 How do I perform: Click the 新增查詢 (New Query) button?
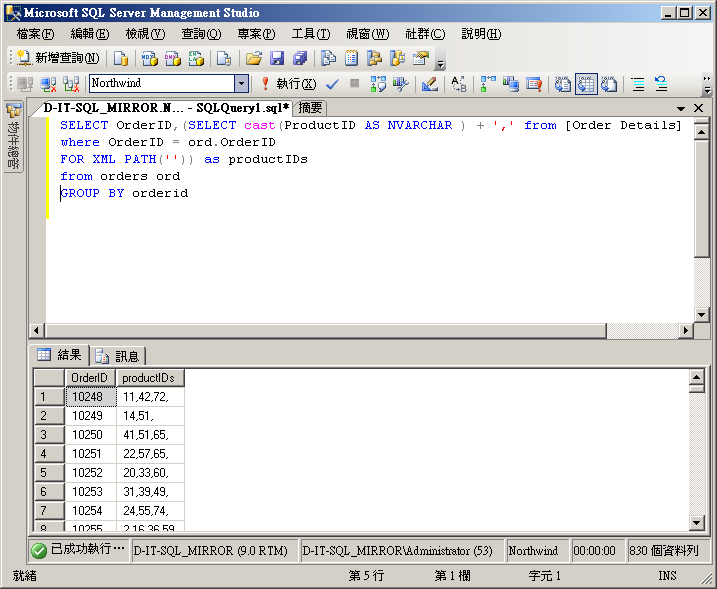(58, 58)
